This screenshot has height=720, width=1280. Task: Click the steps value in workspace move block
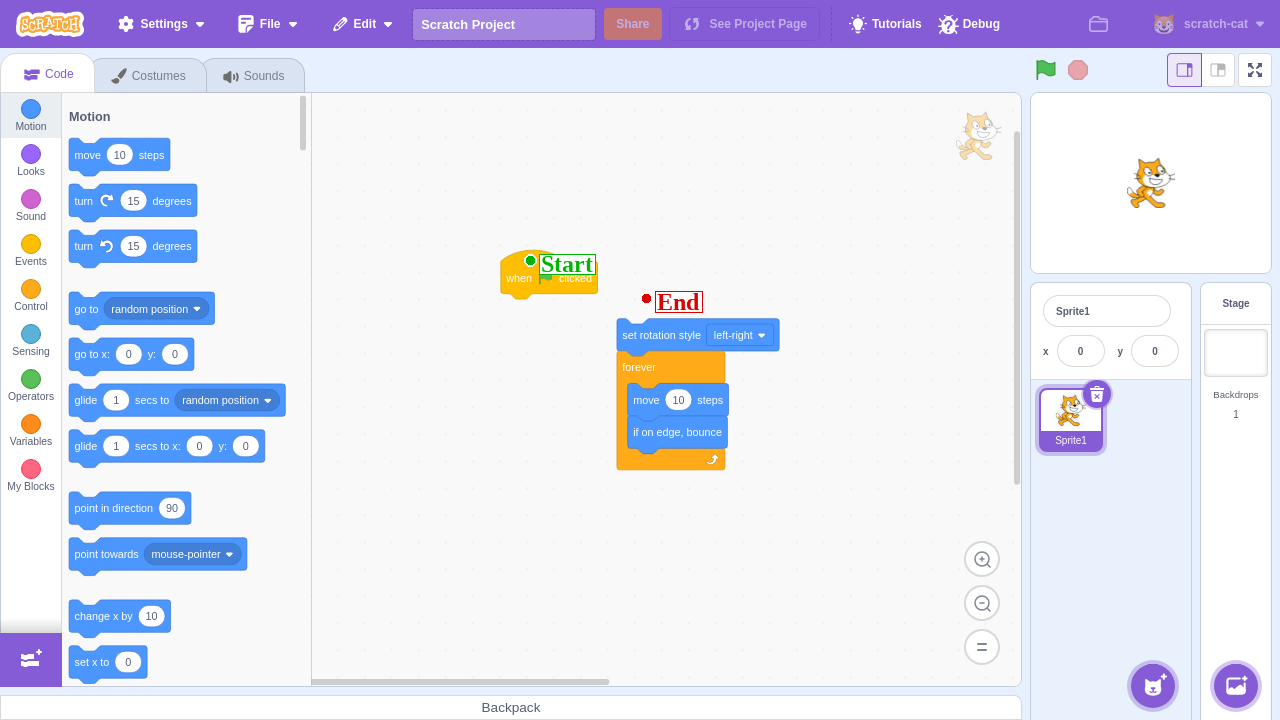click(678, 400)
